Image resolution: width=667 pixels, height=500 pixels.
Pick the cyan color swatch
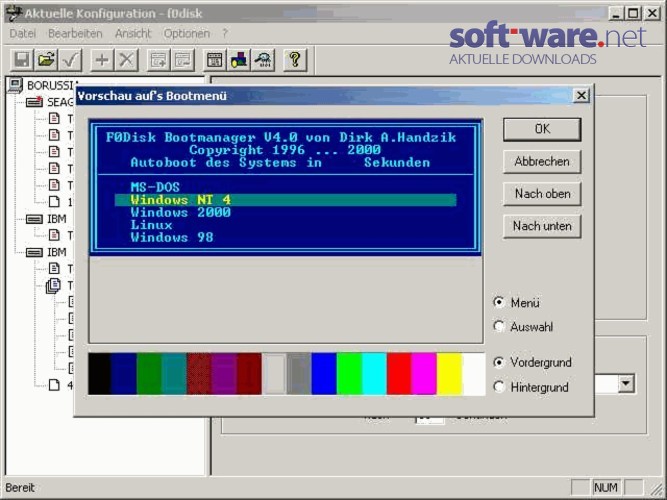pos(374,374)
